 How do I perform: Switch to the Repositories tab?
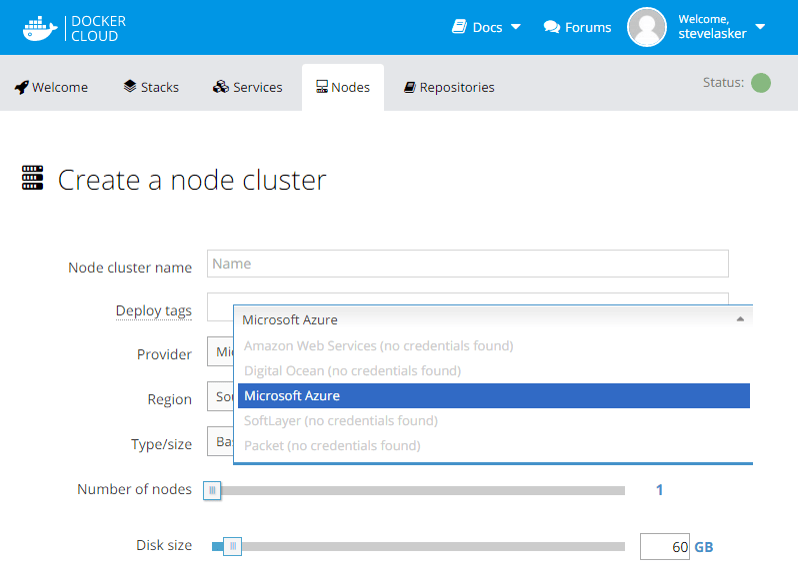pyautogui.click(x=449, y=88)
